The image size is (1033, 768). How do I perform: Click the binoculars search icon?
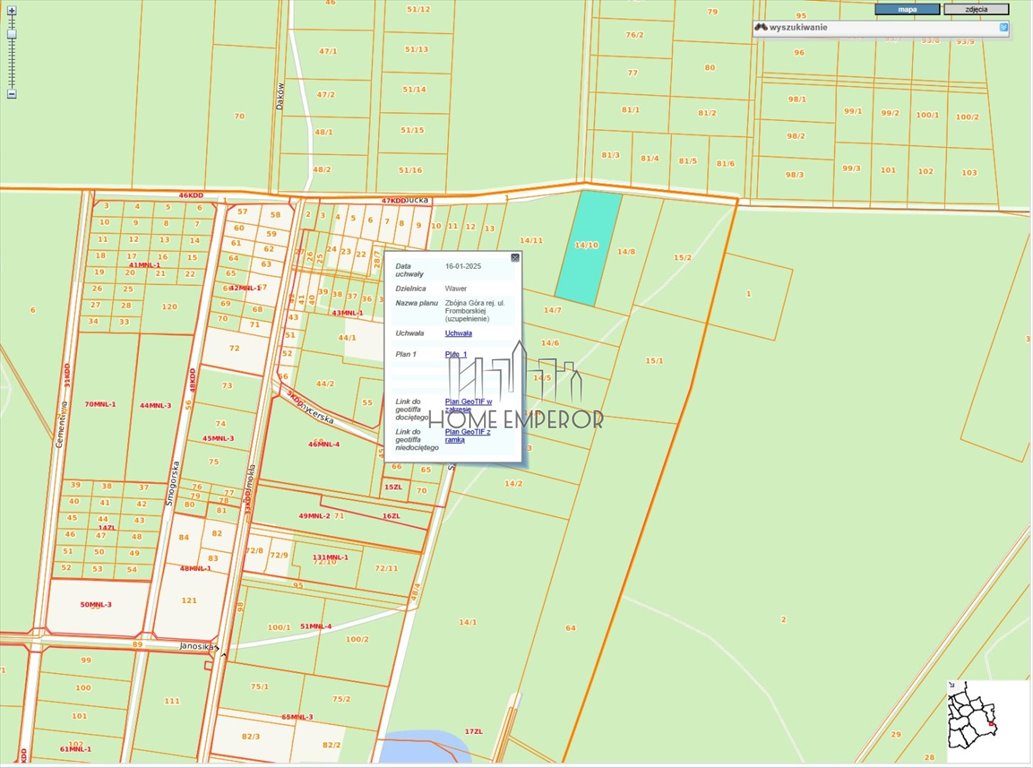click(761, 27)
